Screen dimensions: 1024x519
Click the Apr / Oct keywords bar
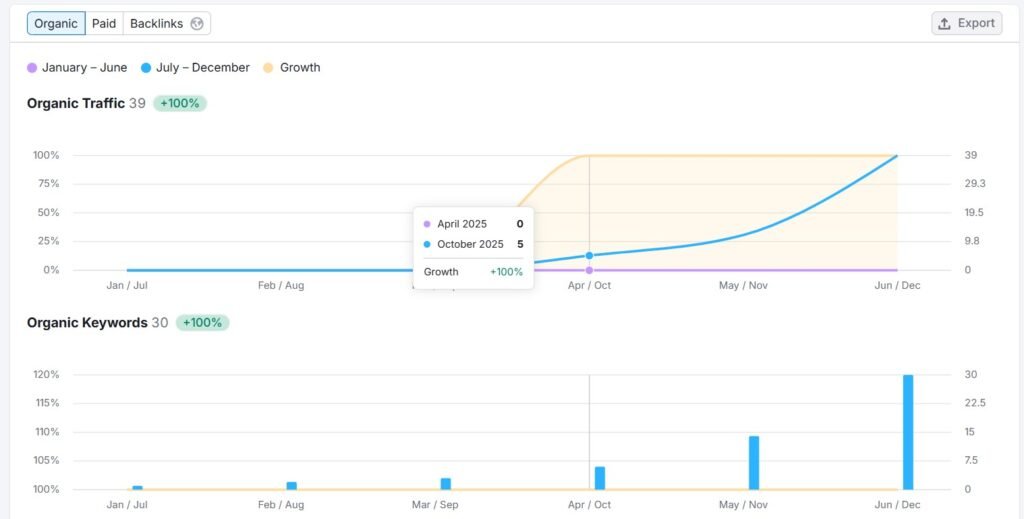coord(600,478)
